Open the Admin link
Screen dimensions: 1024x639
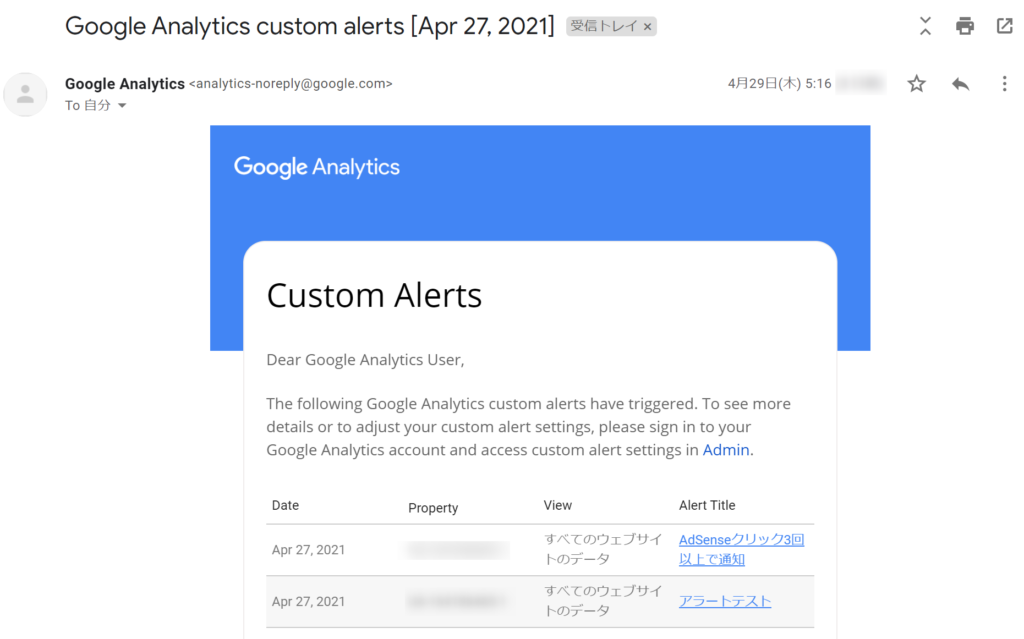pos(726,450)
